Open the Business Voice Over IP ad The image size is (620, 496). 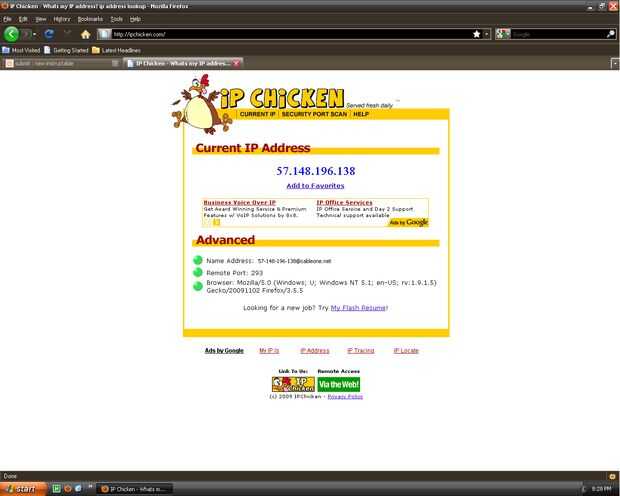click(240, 203)
